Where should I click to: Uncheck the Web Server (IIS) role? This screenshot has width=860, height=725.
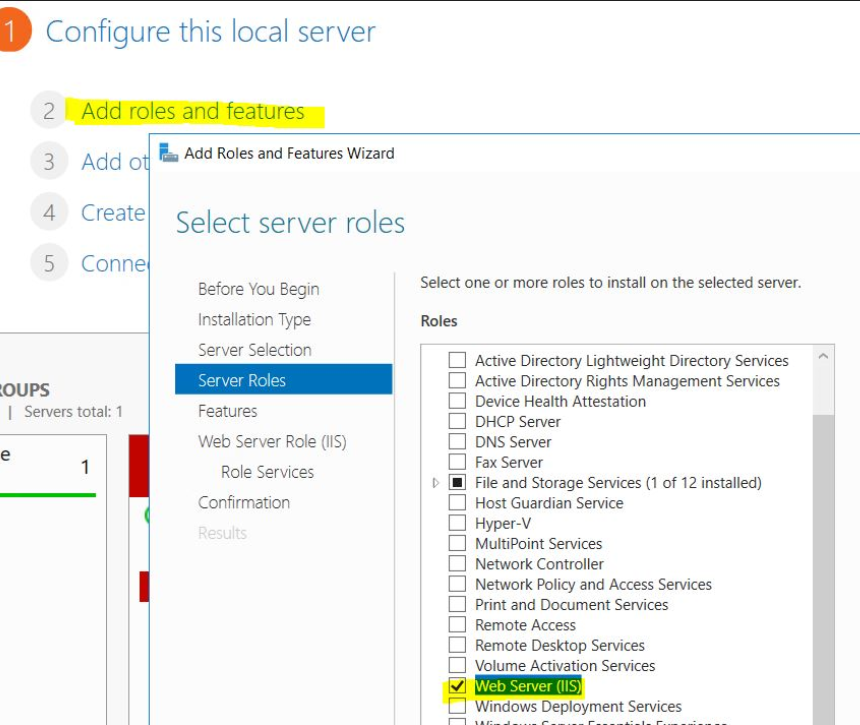coord(457,686)
